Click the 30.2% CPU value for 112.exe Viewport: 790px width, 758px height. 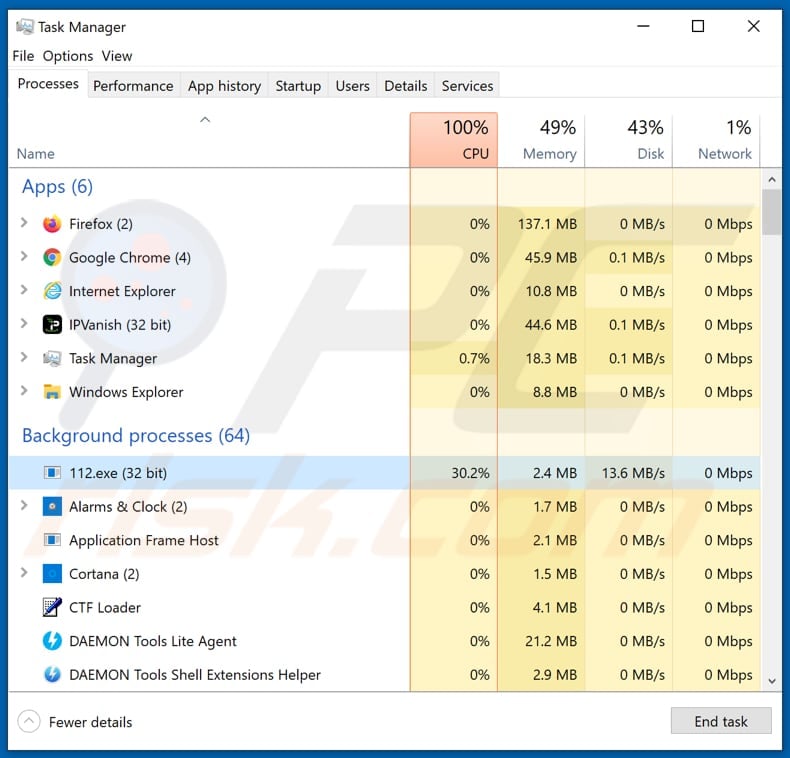click(x=470, y=473)
